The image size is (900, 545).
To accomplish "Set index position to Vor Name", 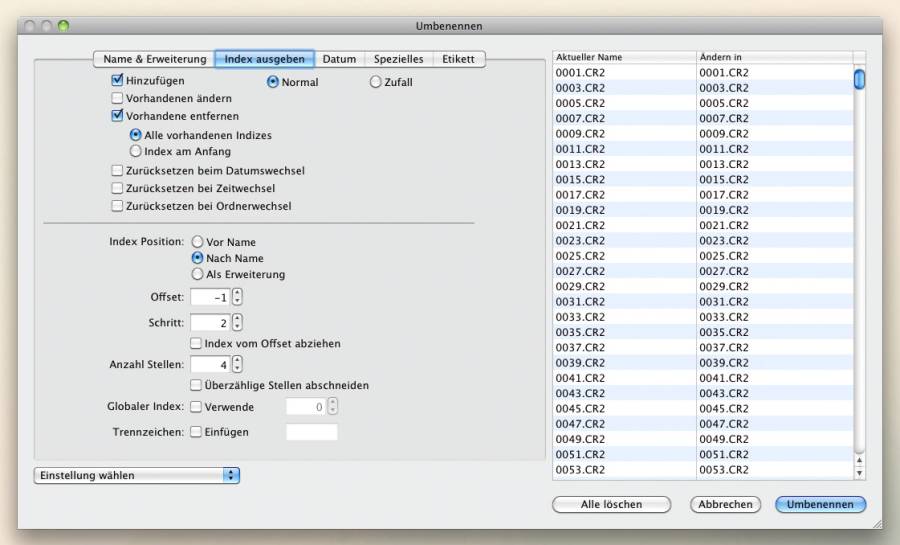I will pos(197,242).
